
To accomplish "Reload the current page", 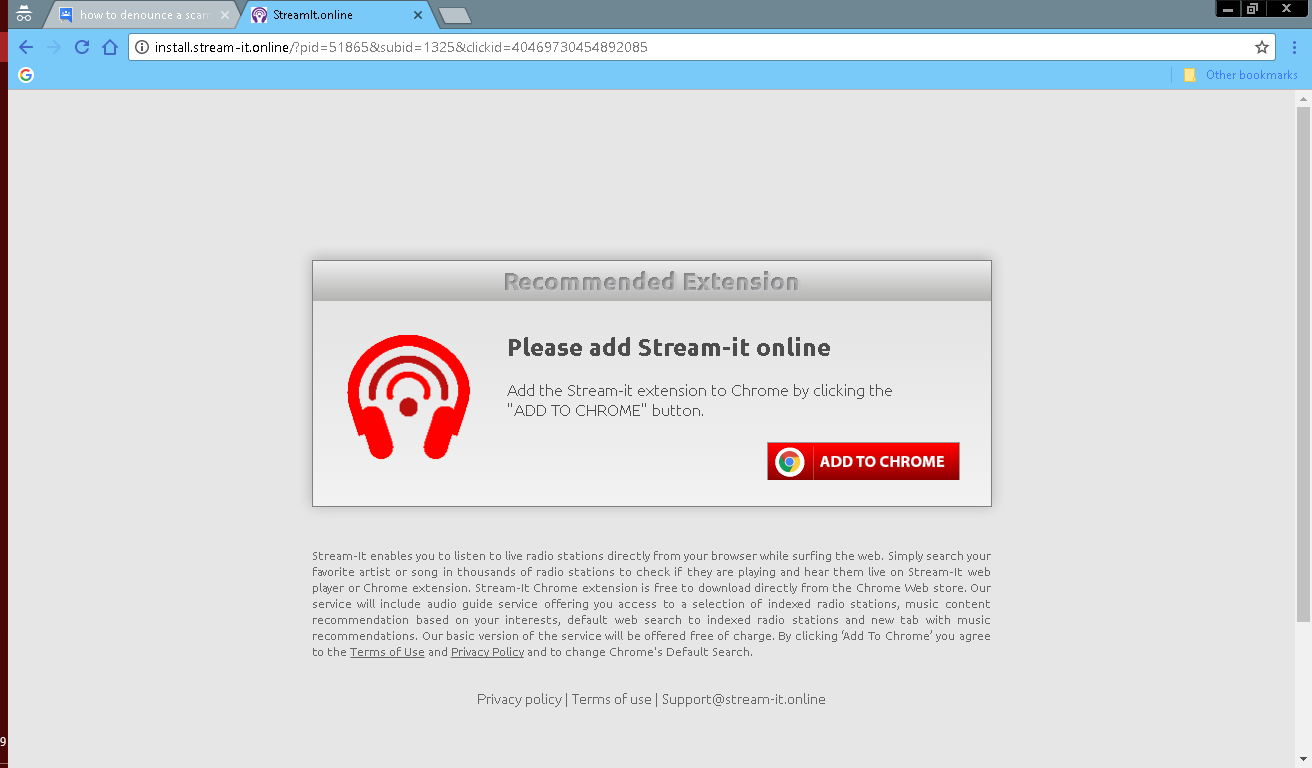I will (x=82, y=47).
